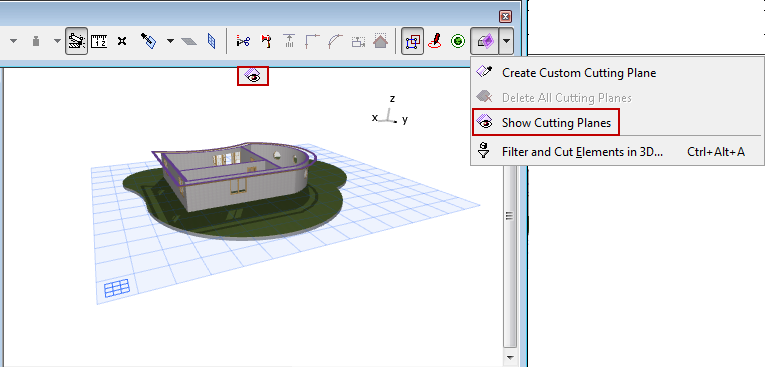Click the house Trim to Roof icon

[x=381, y=41]
